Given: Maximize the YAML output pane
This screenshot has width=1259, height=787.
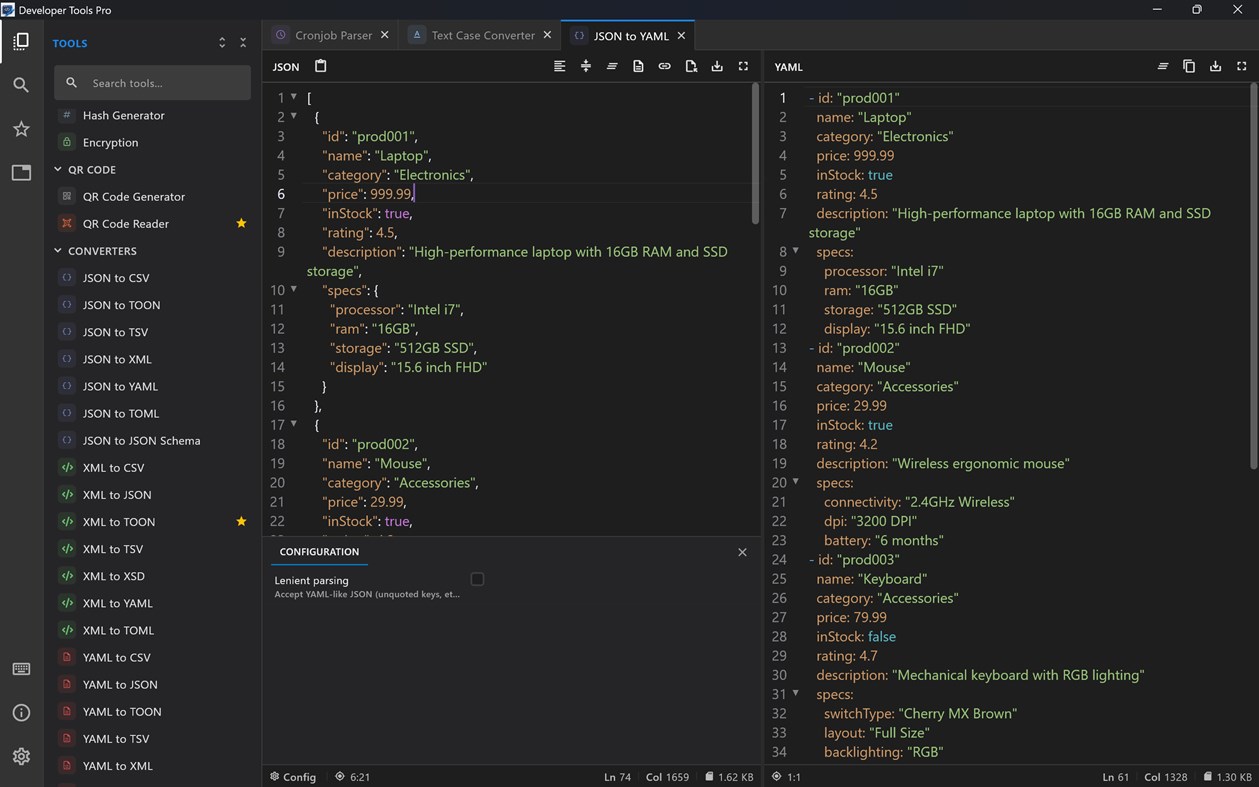Looking at the screenshot, I should tap(1241, 66).
